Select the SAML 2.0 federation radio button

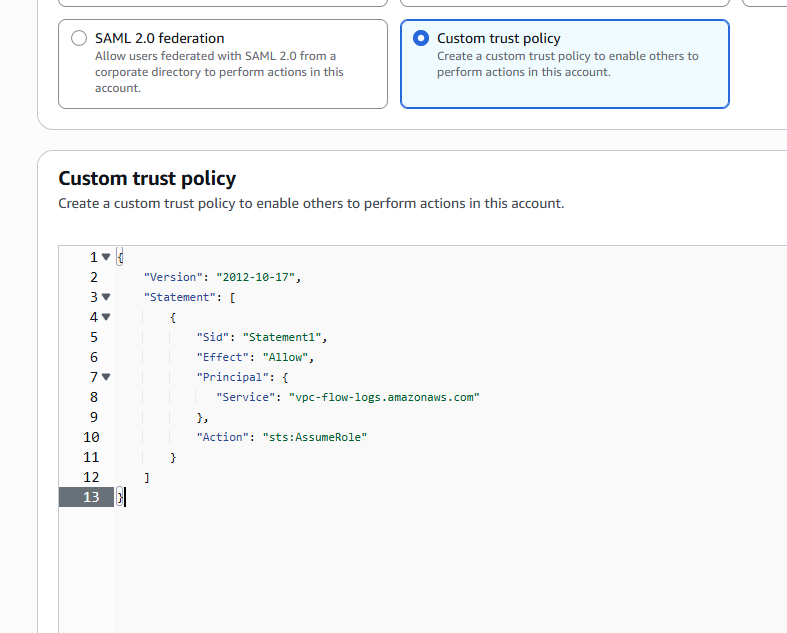coord(79,39)
